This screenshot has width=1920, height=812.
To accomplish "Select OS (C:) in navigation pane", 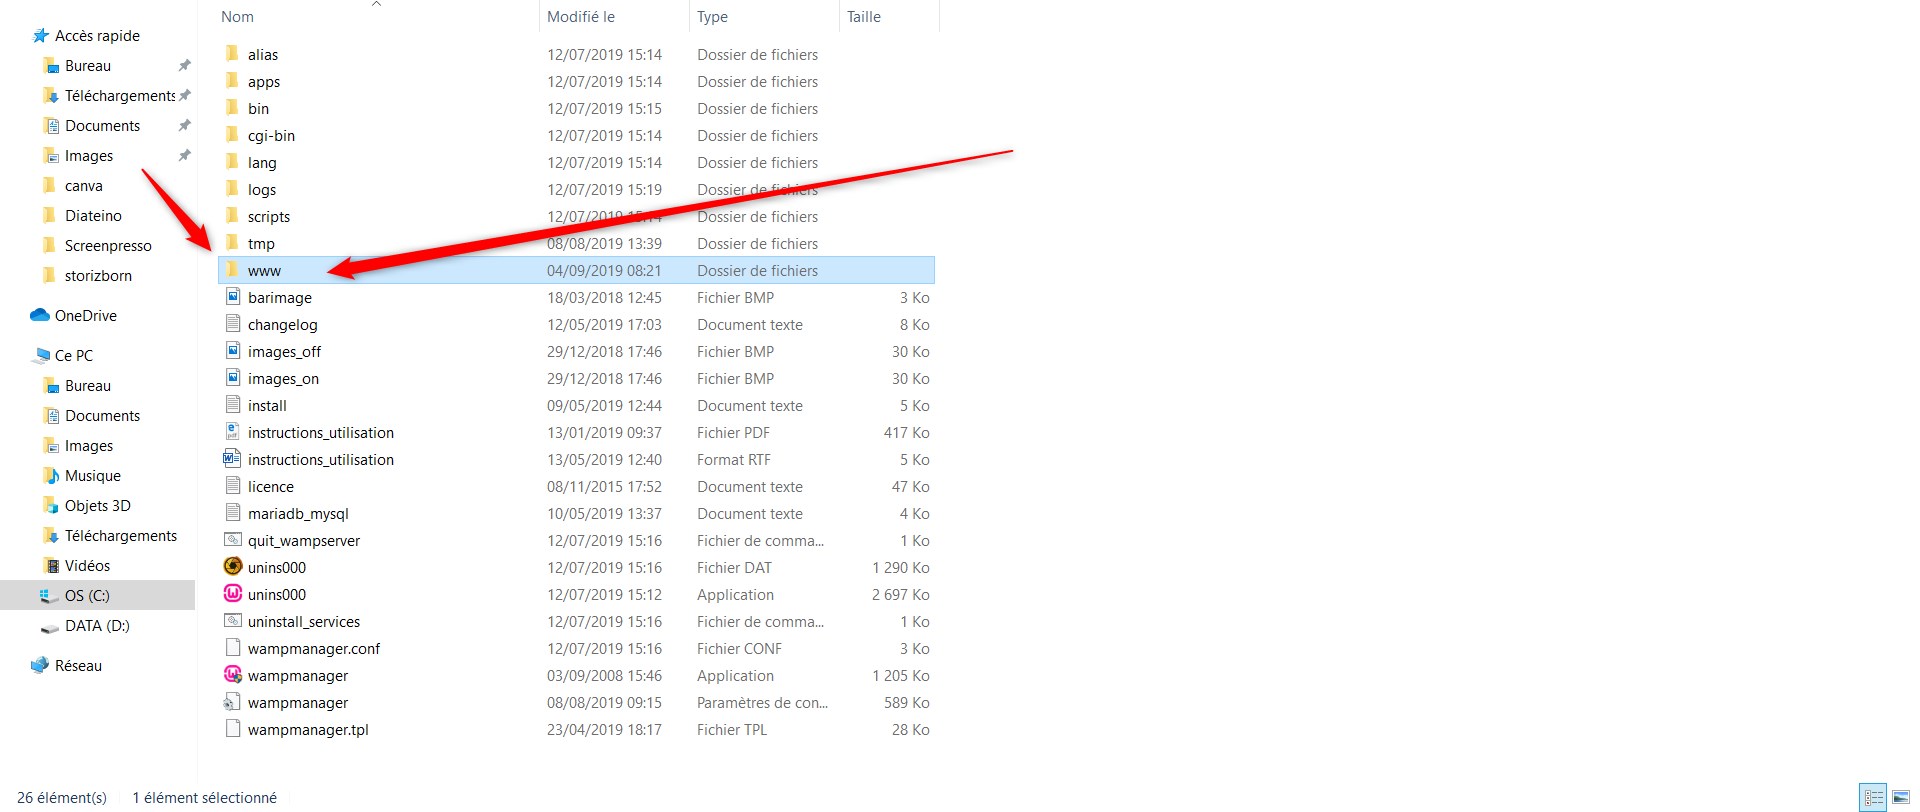I will coord(98,595).
